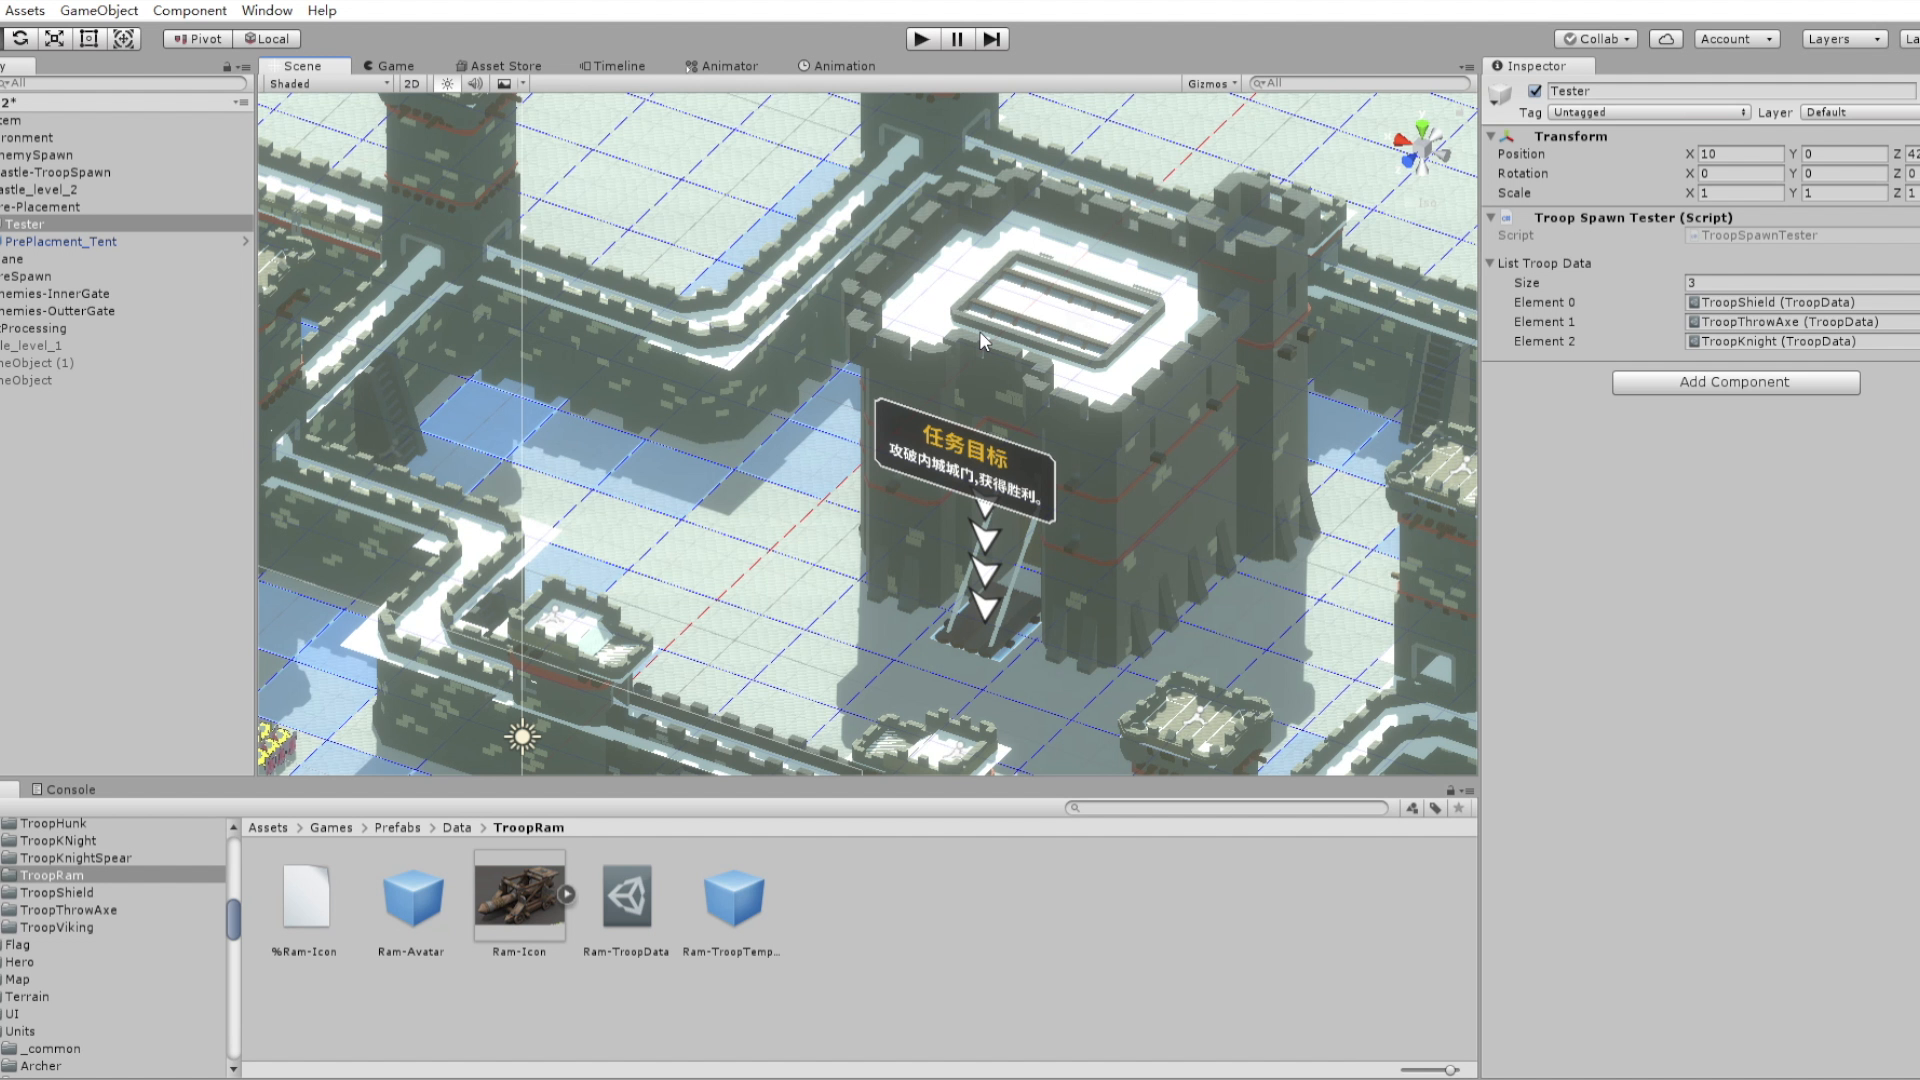The height and width of the screenshot is (1080, 1920).
Task: Open the Component menu
Action: coord(190,10)
